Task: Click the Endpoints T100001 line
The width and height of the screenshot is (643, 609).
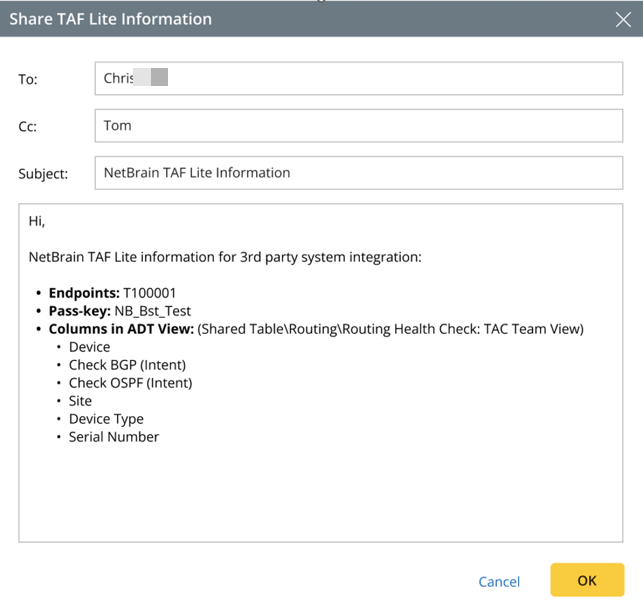Action: (112, 293)
